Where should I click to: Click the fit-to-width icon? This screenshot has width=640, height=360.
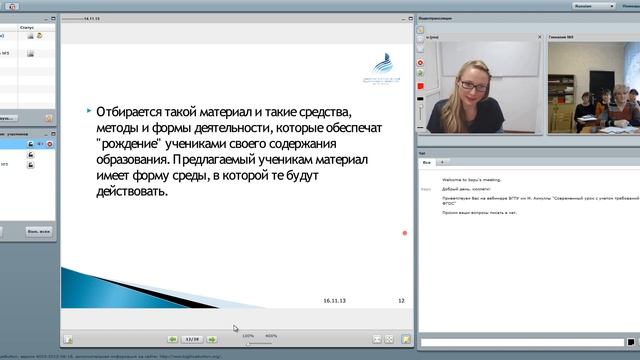point(377,339)
